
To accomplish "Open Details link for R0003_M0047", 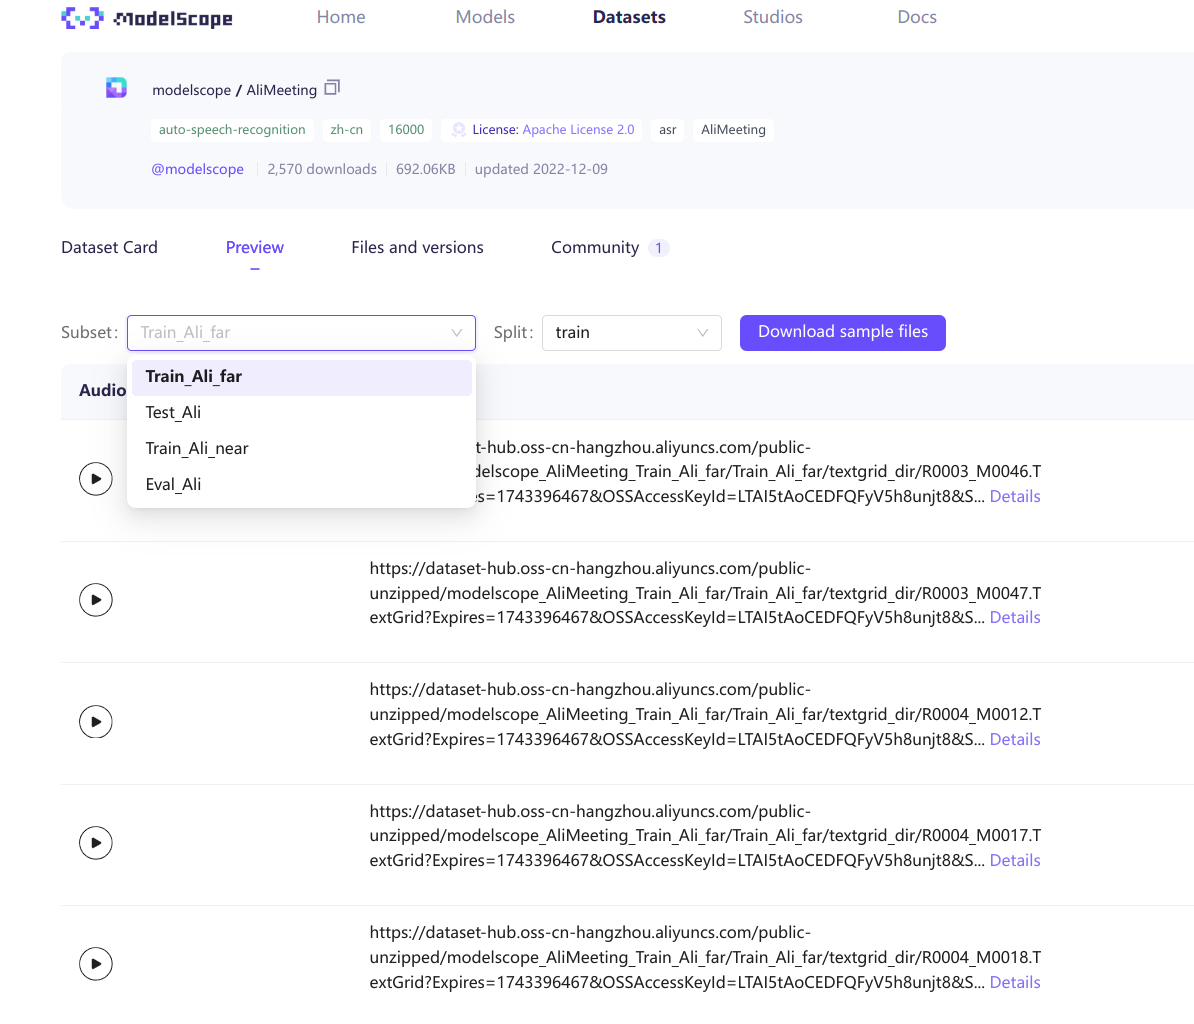I will click(x=1014, y=617).
